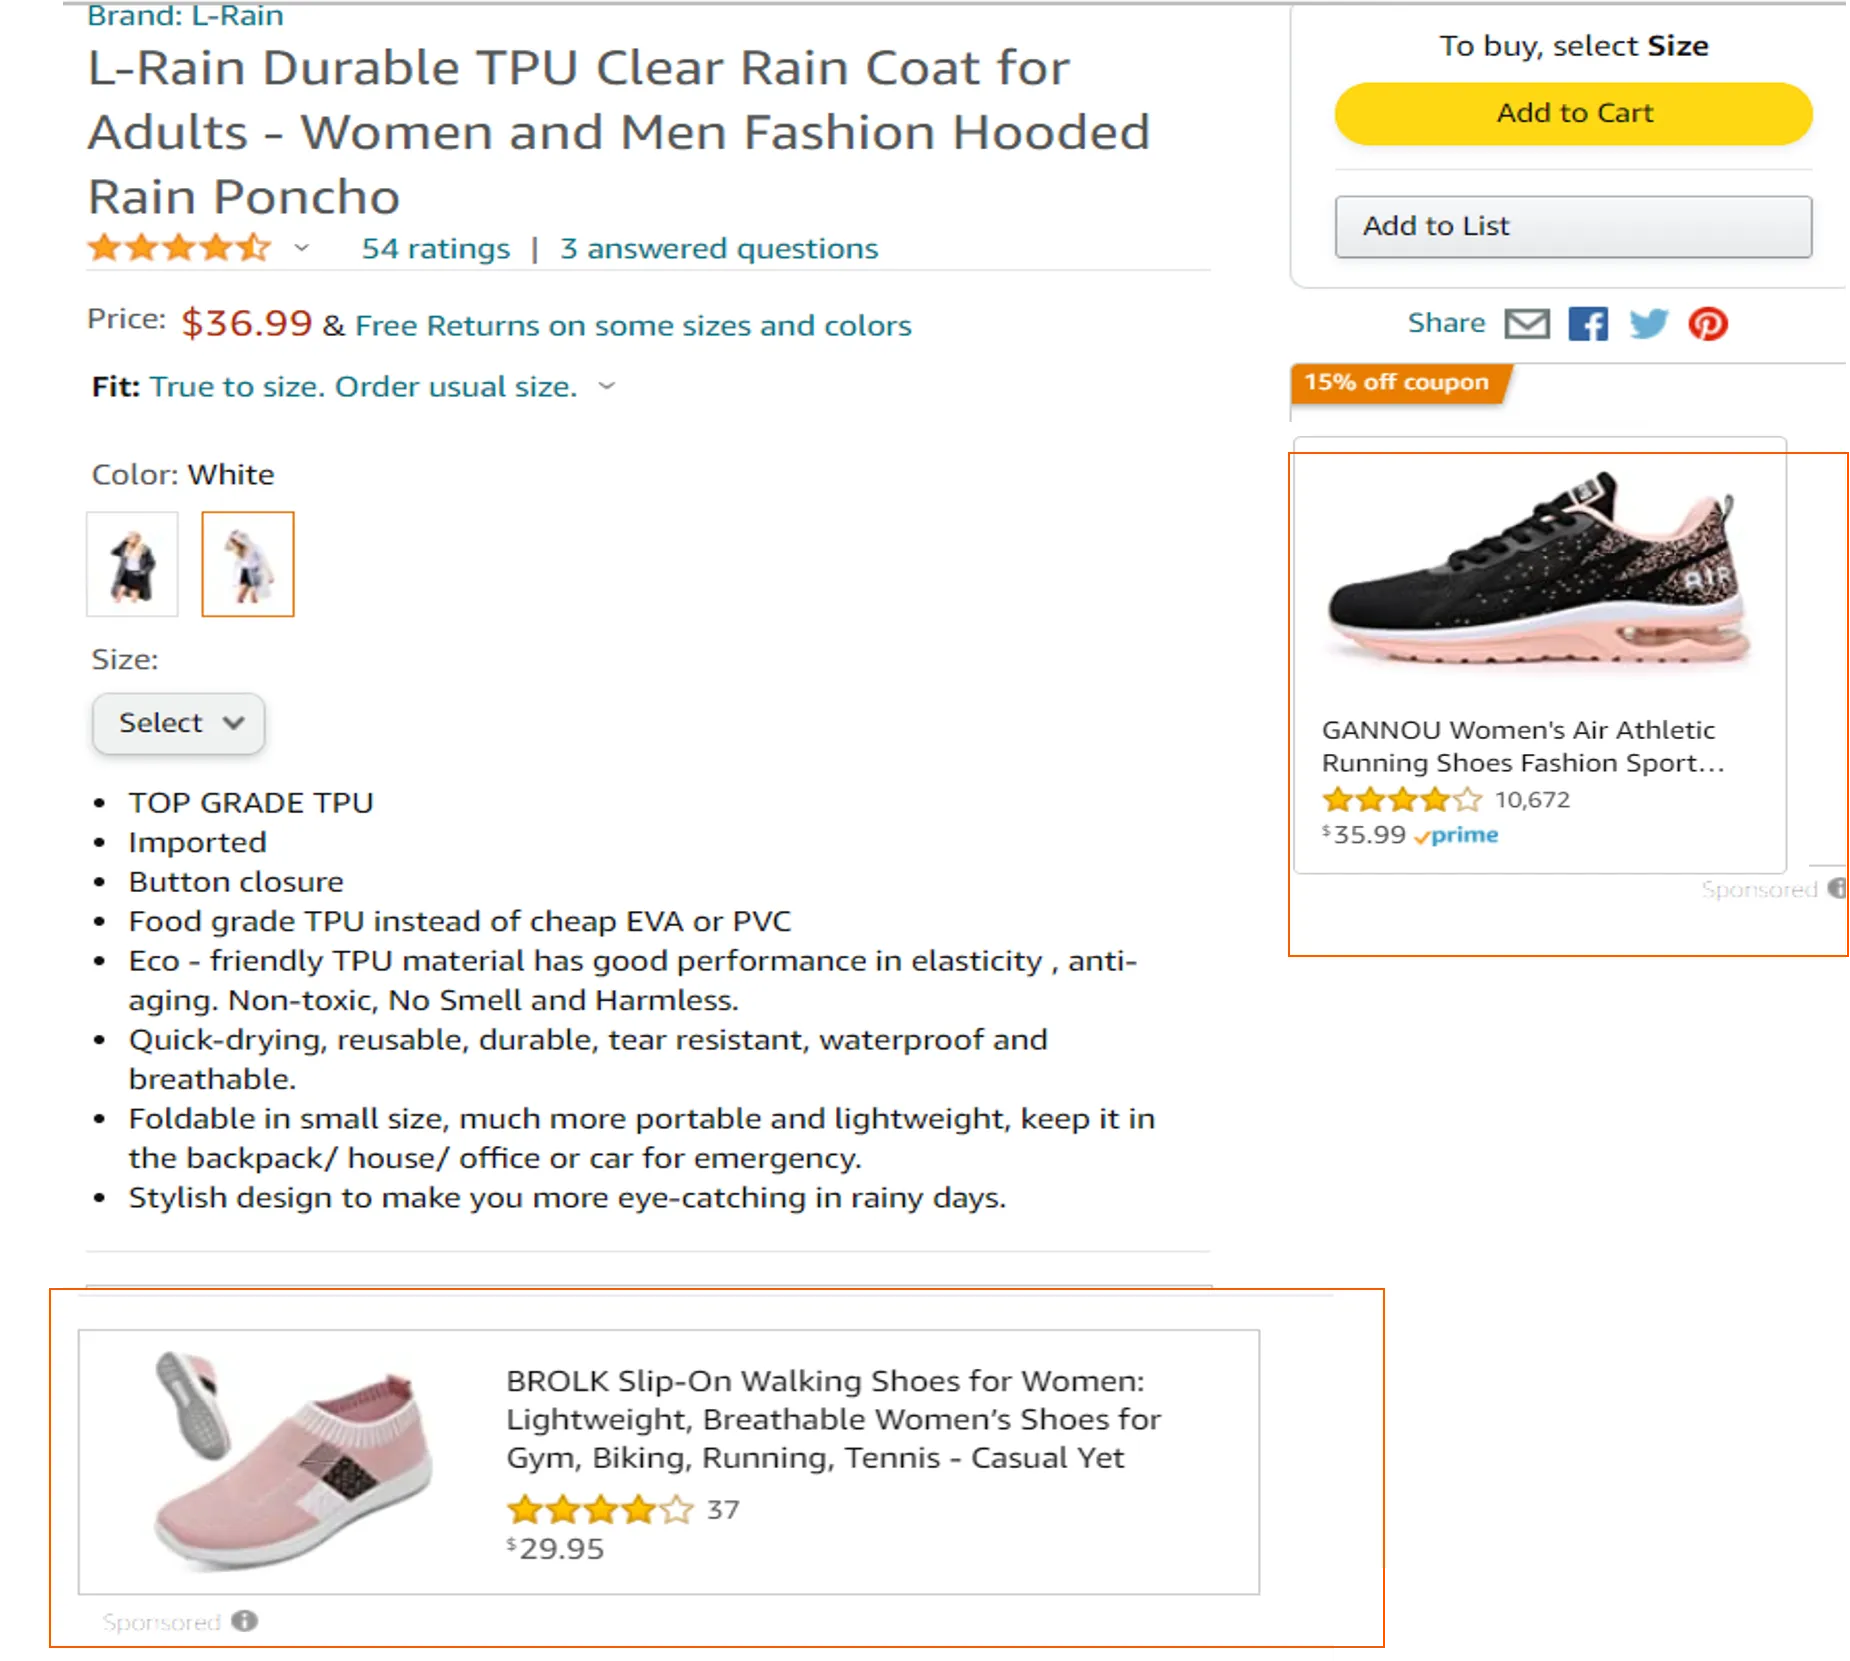
Task: Share product via email icon
Action: pyautogui.click(x=1527, y=324)
